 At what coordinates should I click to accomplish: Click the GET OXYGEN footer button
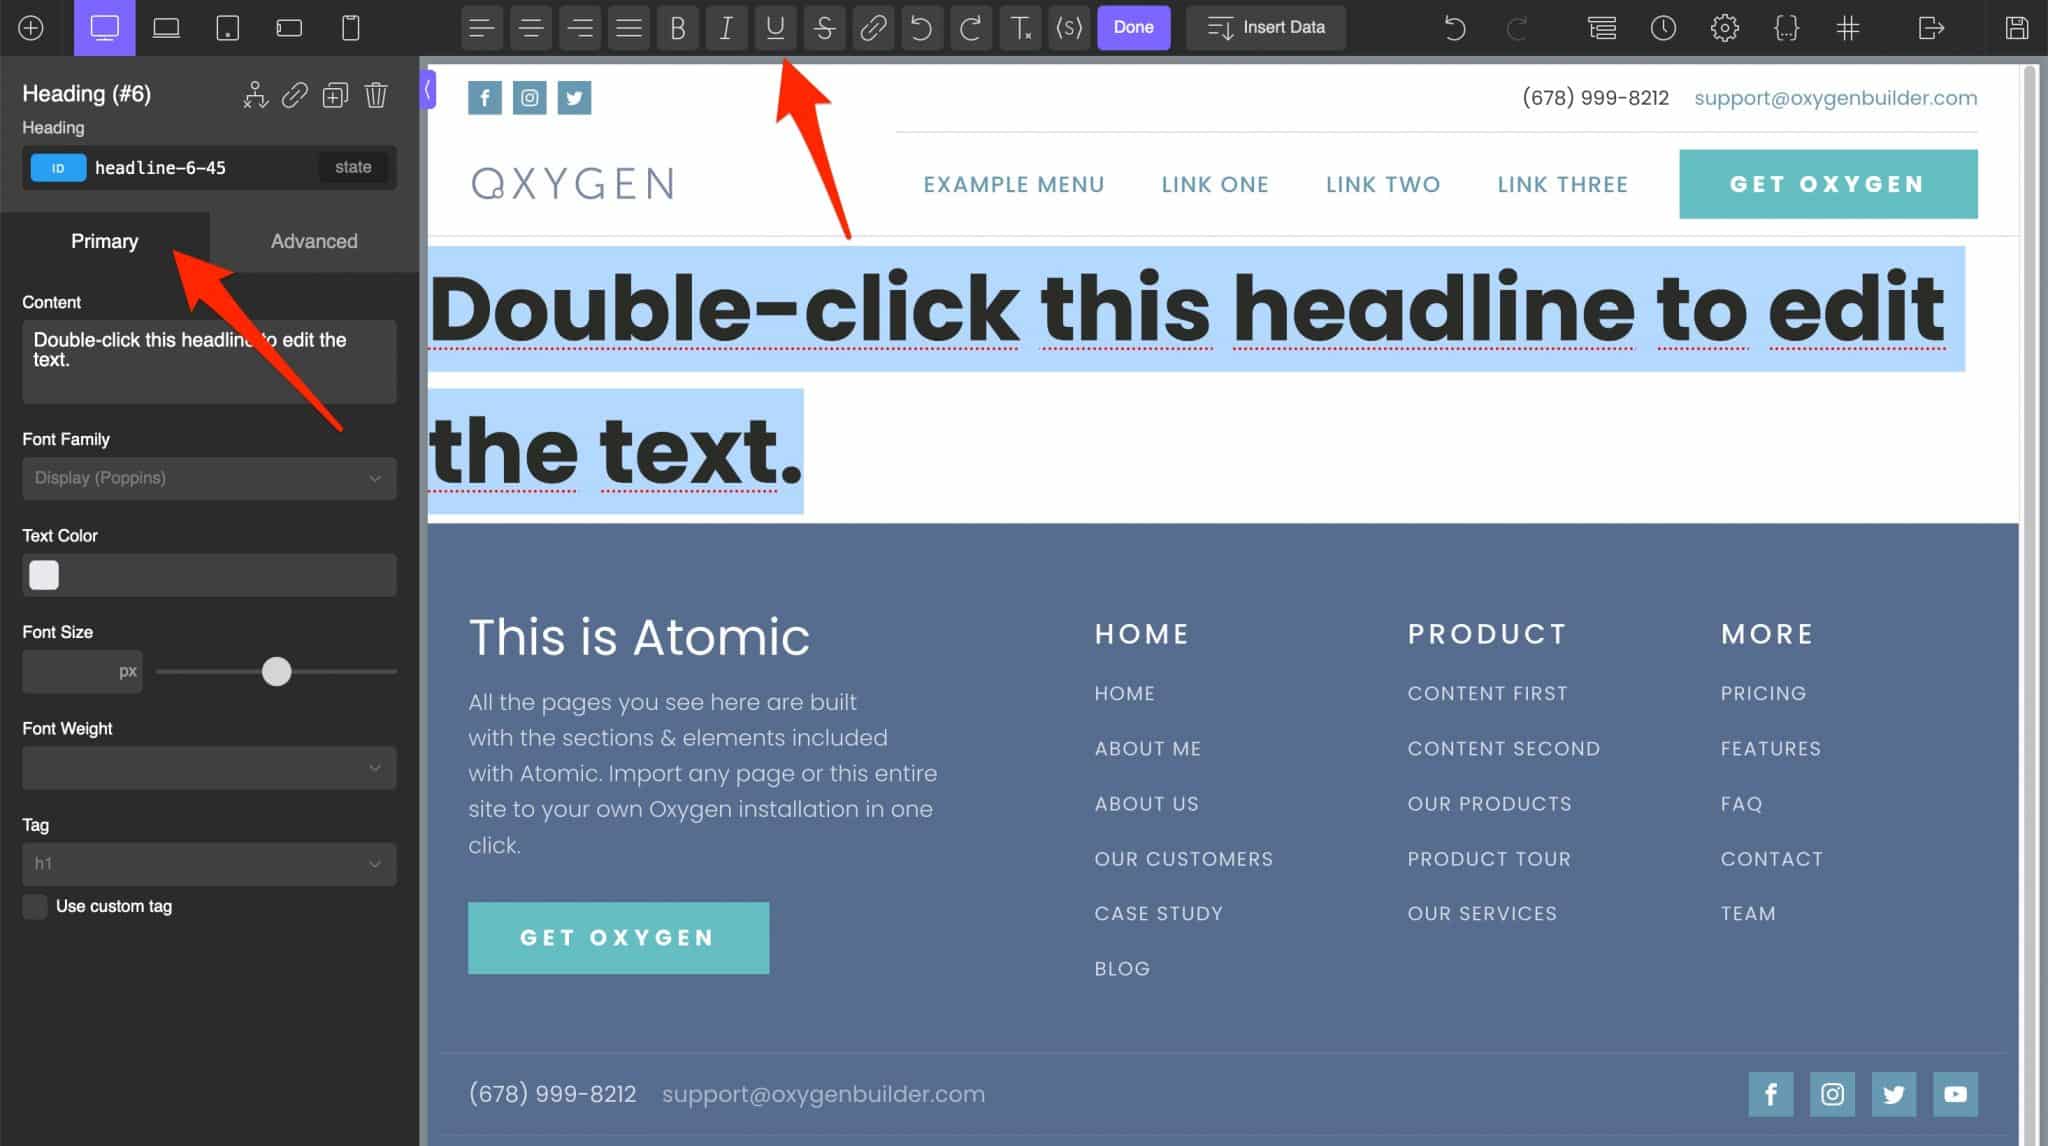(617, 936)
